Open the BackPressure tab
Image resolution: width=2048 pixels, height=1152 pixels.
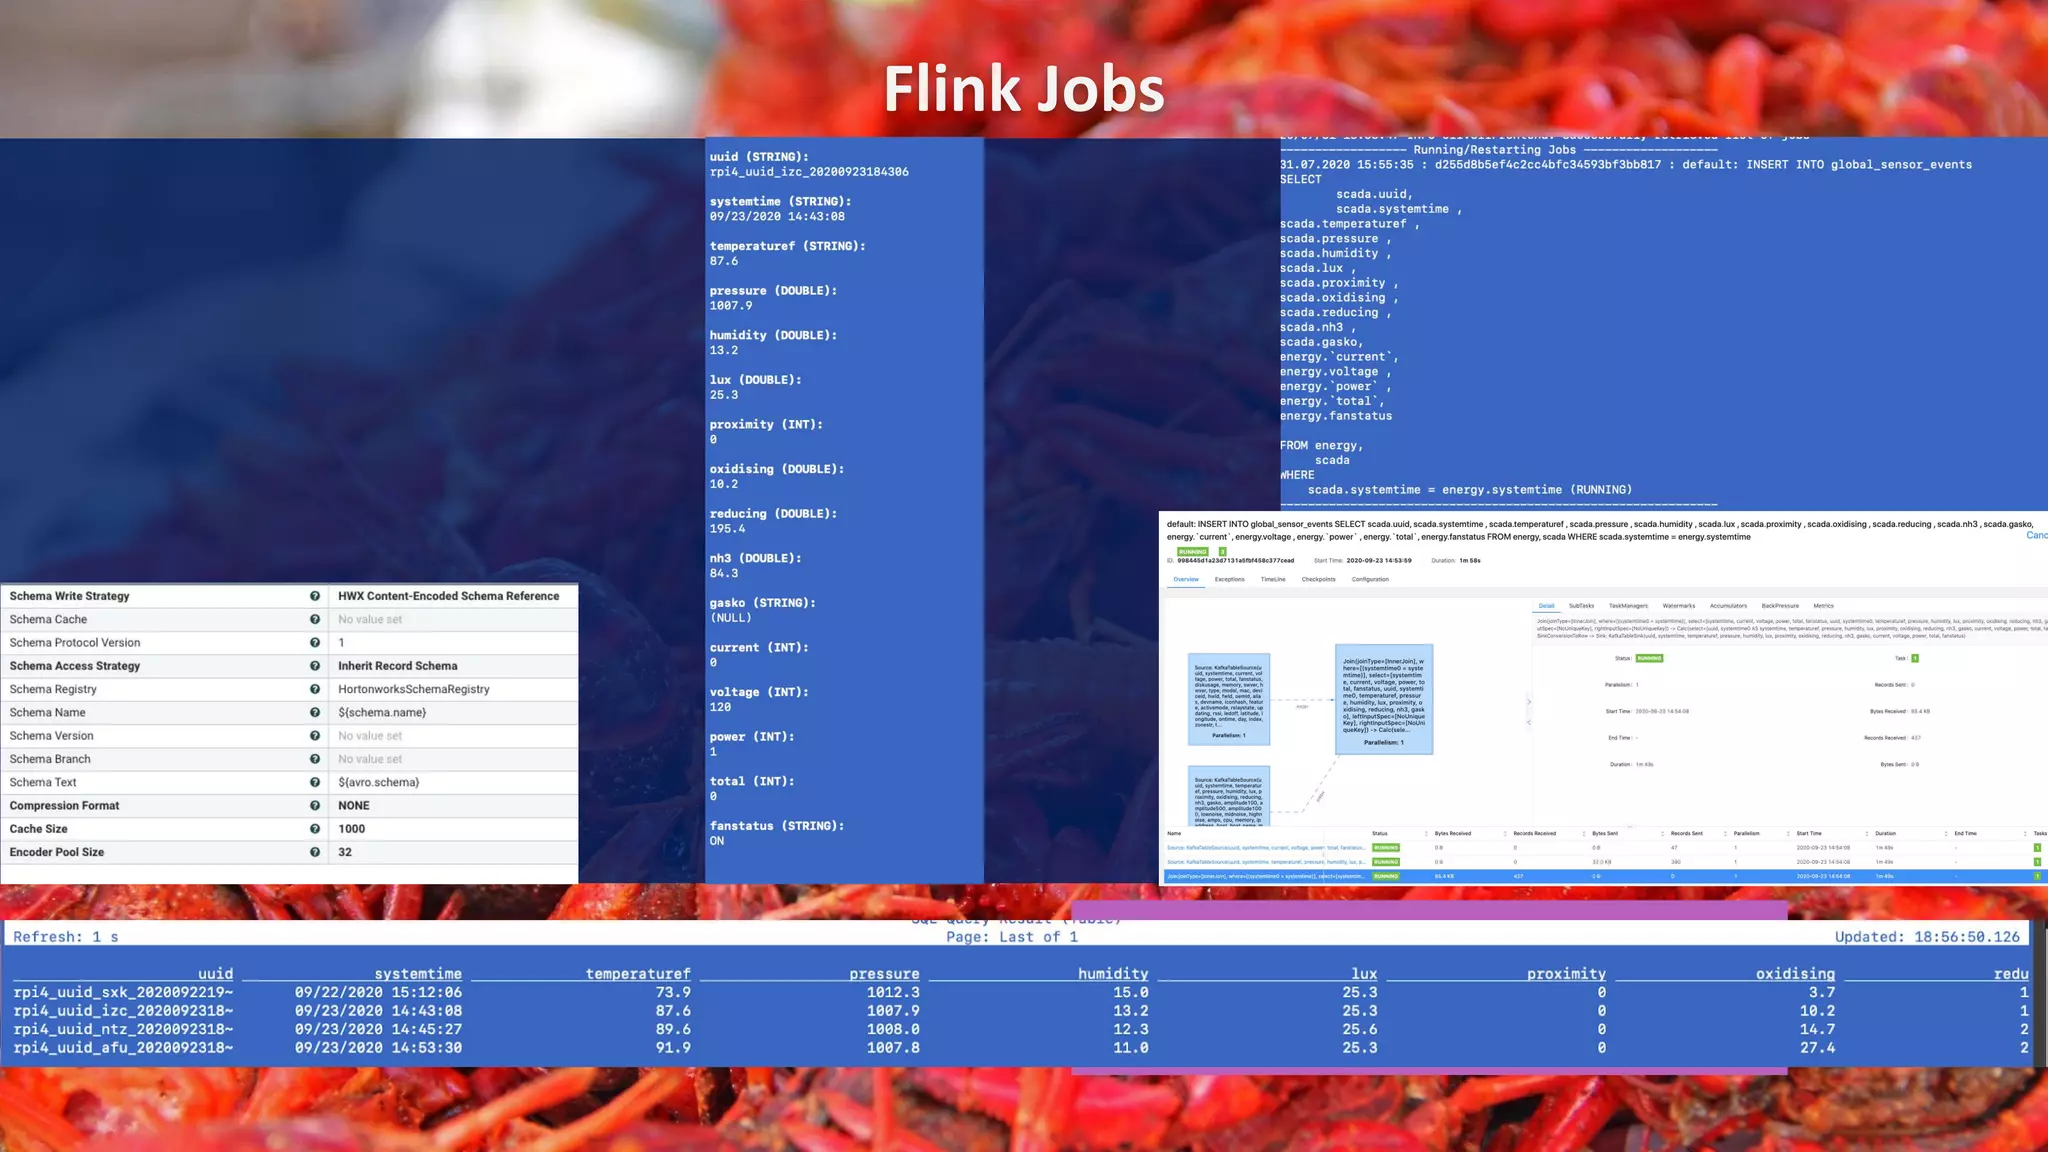[1779, 606]
